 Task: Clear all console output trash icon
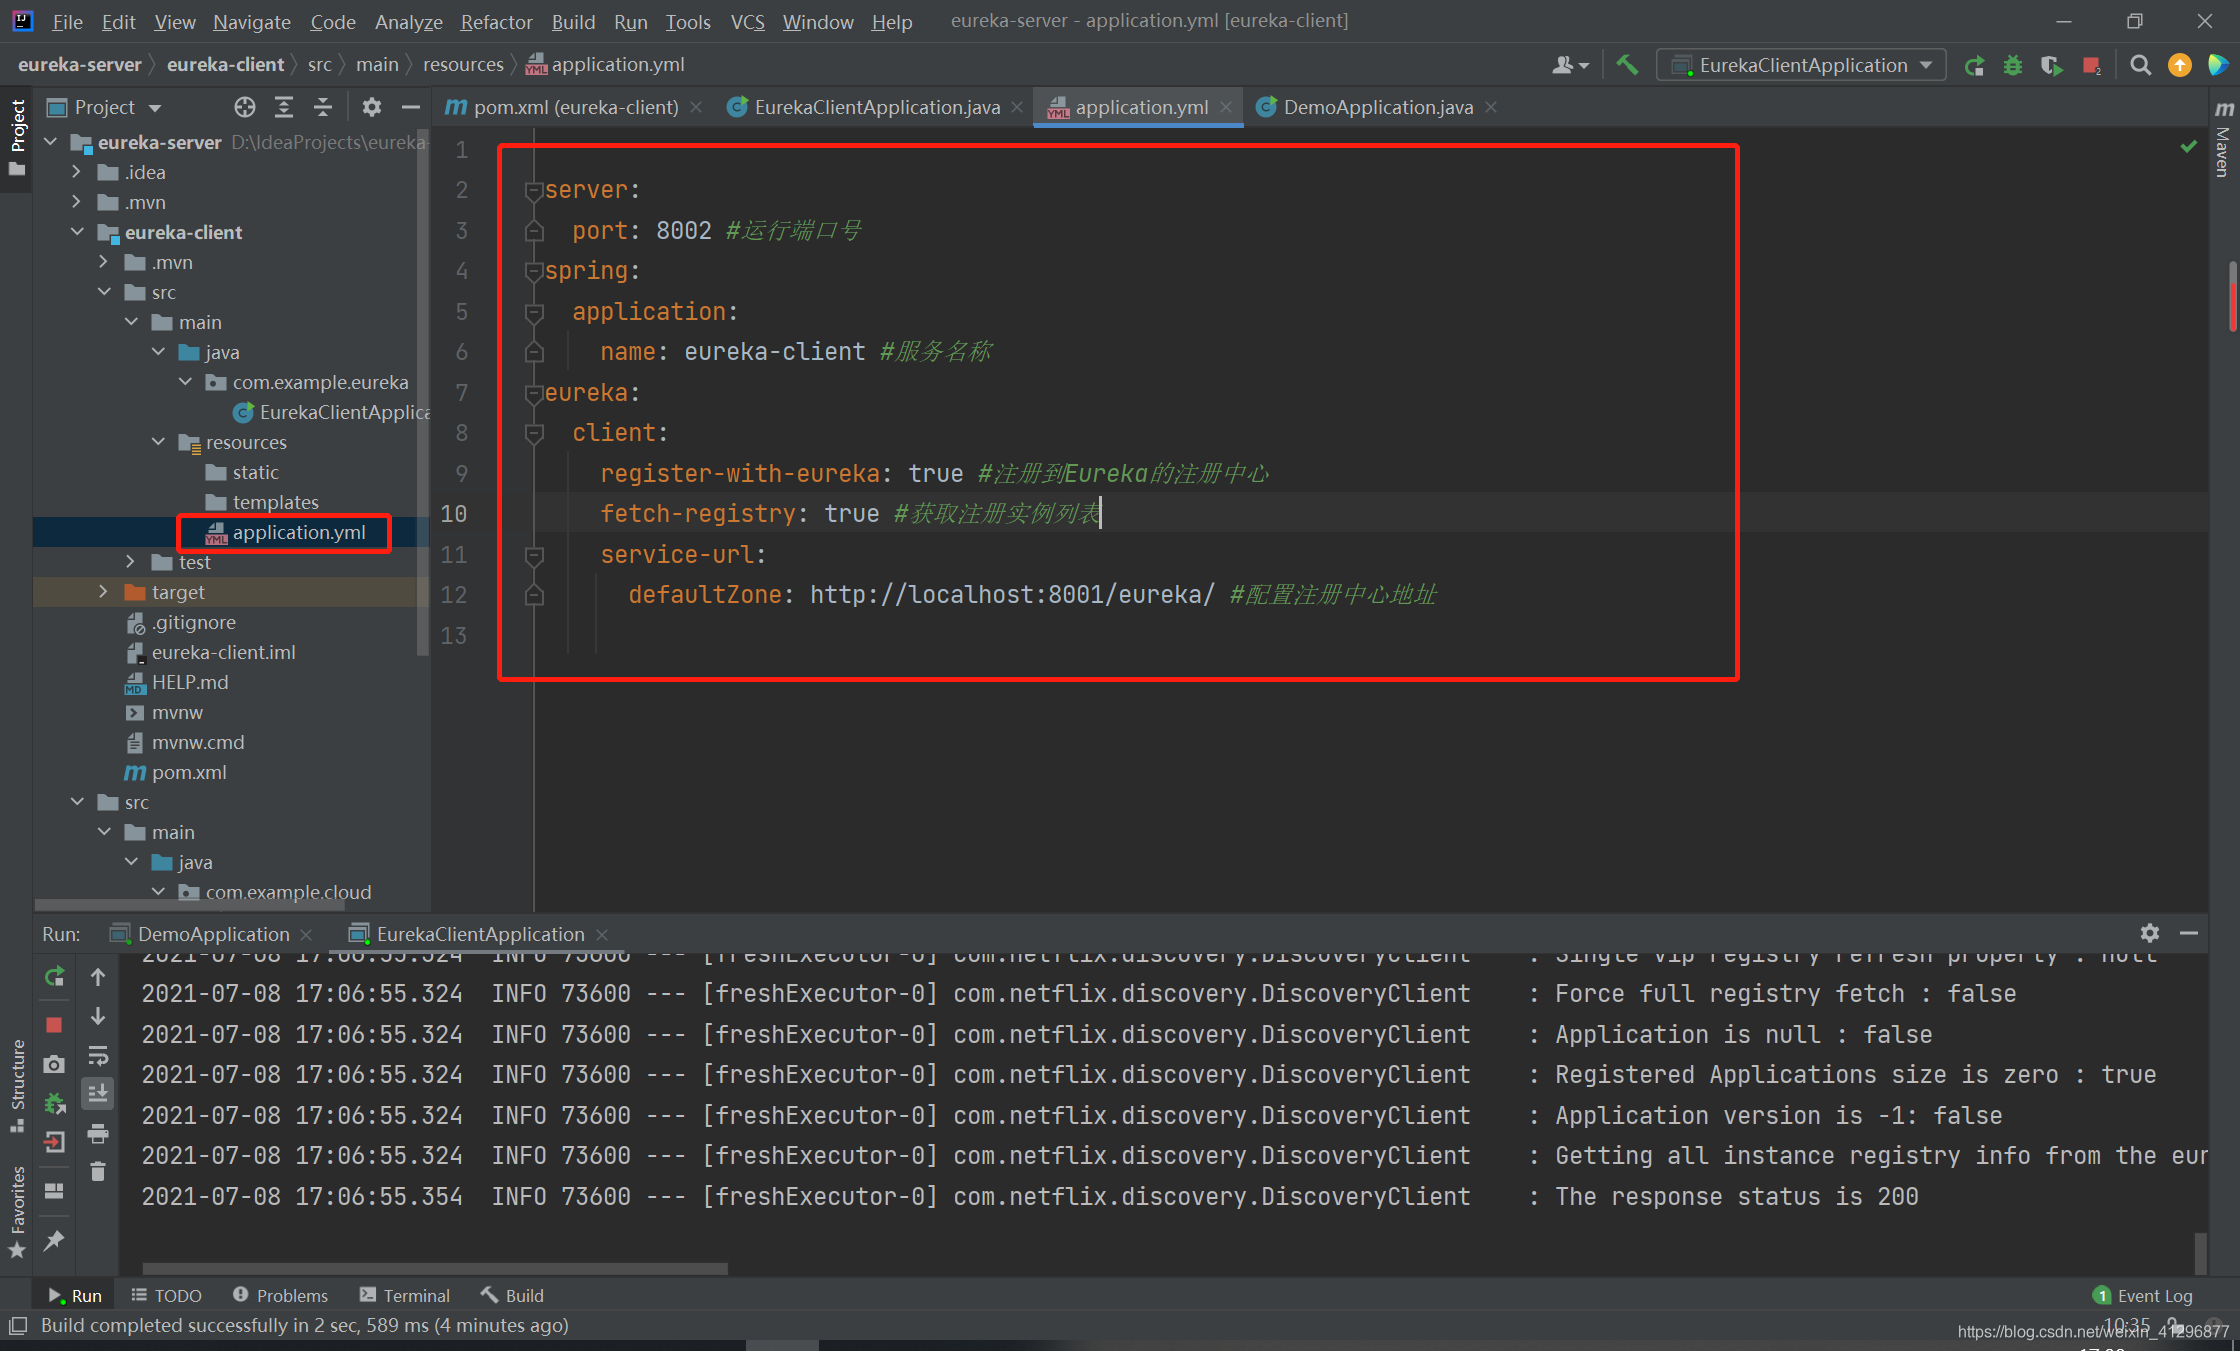point(98,1171)
